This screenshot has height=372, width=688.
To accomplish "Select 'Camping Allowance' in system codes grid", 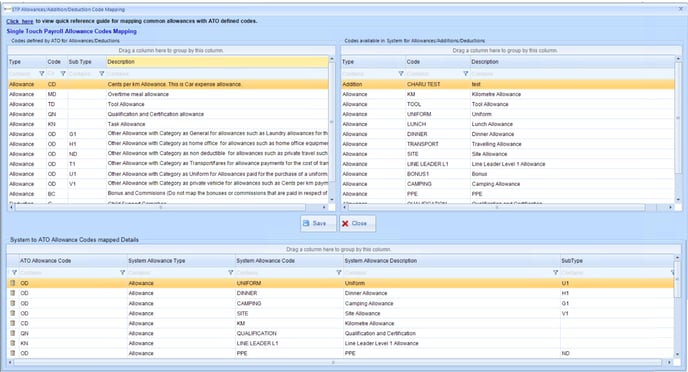I will 508,184.
